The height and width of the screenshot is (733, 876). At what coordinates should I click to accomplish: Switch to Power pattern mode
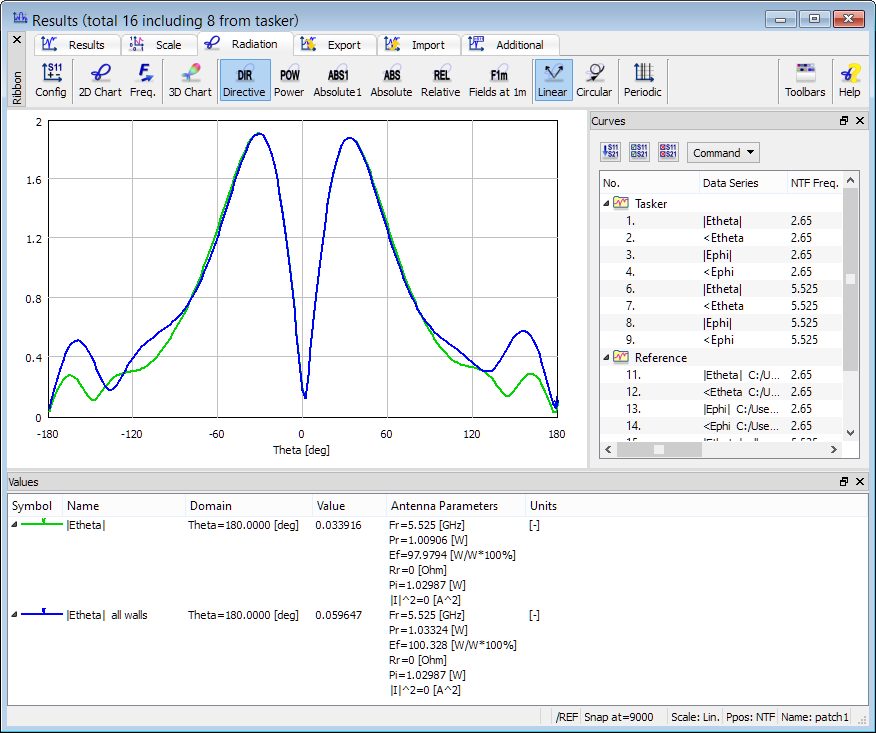tap(289, 80)
